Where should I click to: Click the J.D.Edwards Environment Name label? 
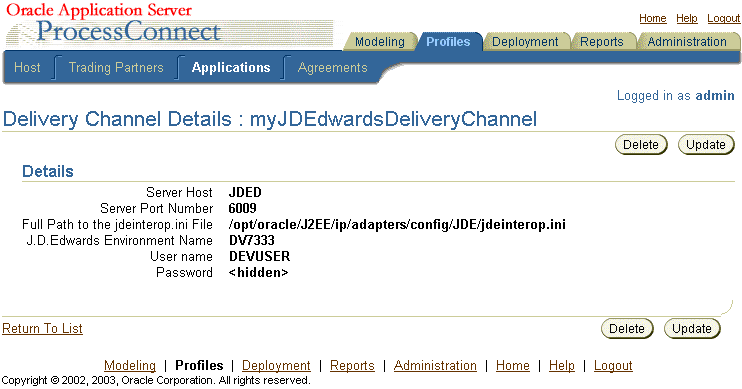coord(119,241)
